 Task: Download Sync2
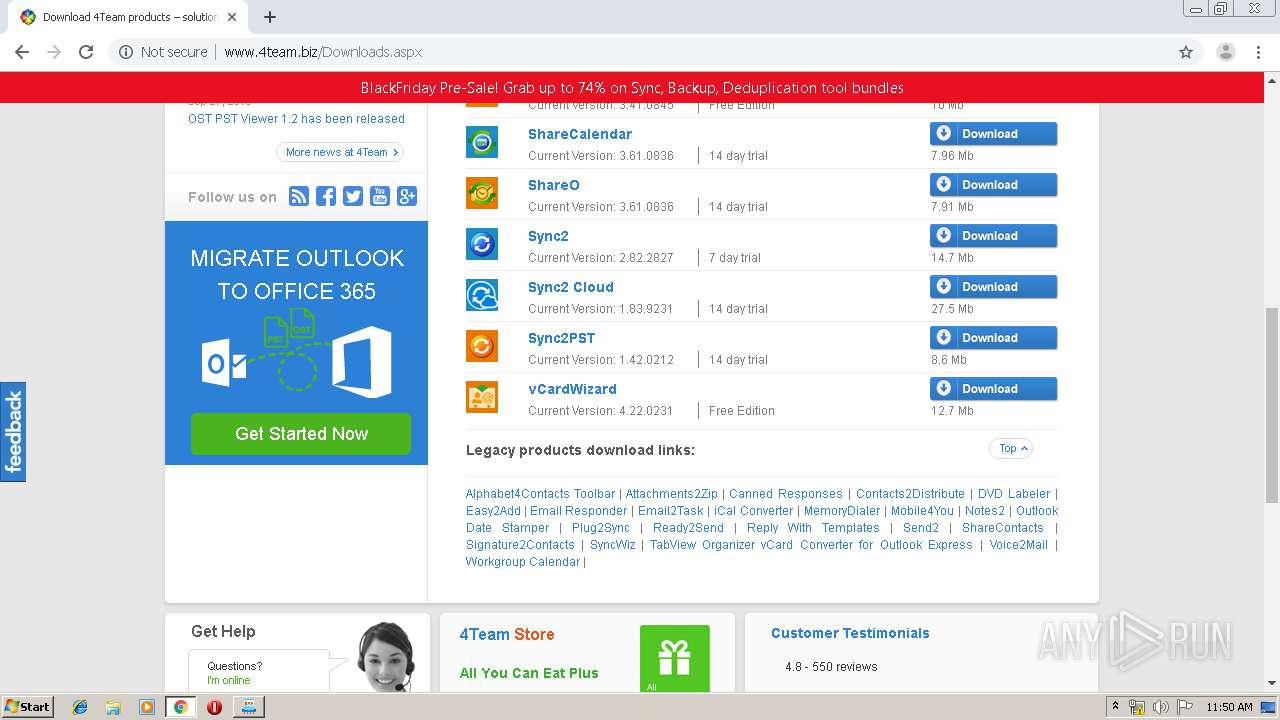coord(993,236)
